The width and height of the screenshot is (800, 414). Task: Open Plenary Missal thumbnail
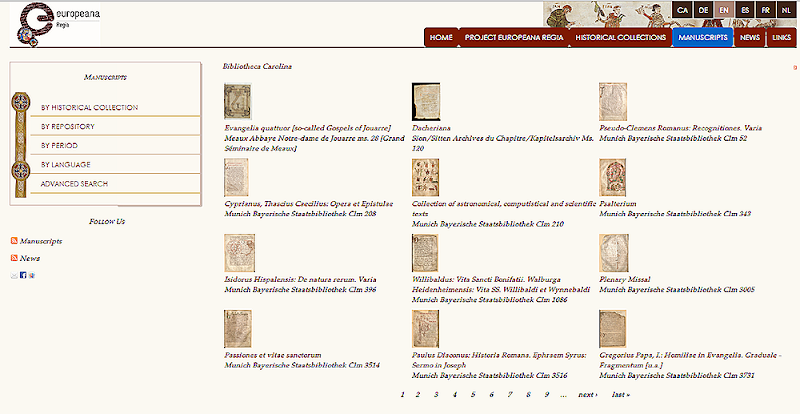point(614,253)
